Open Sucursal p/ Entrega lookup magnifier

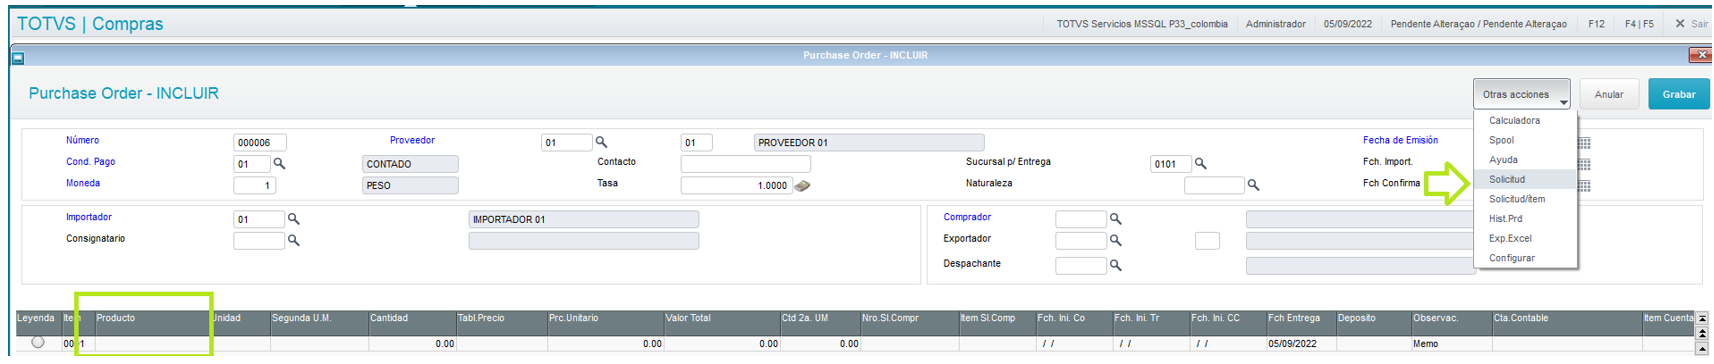tap(1200, 163)
